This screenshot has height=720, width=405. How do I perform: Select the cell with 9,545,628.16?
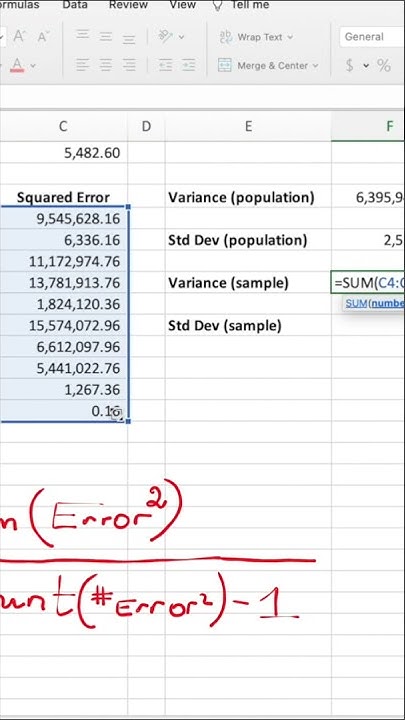pyautogui.click(x=63, y=219)
